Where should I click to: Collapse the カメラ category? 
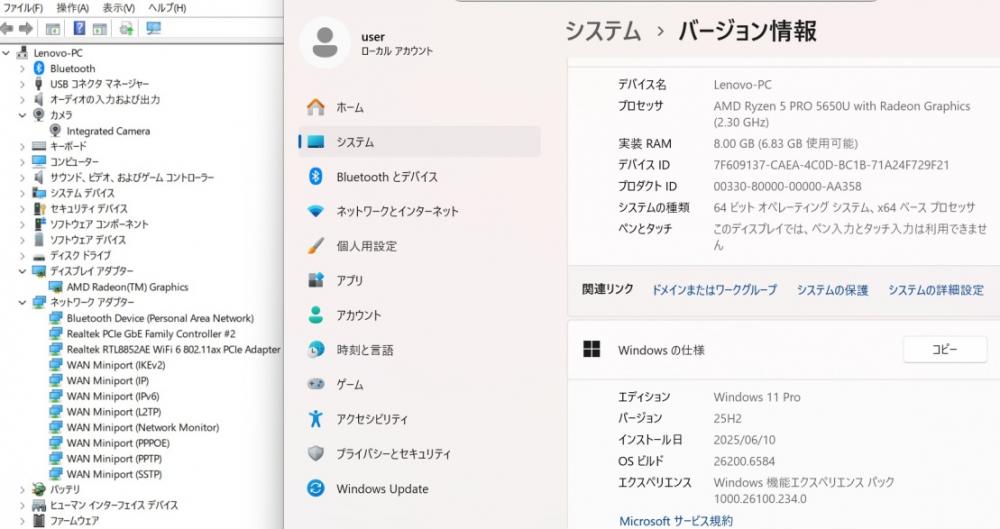[22, 115]
